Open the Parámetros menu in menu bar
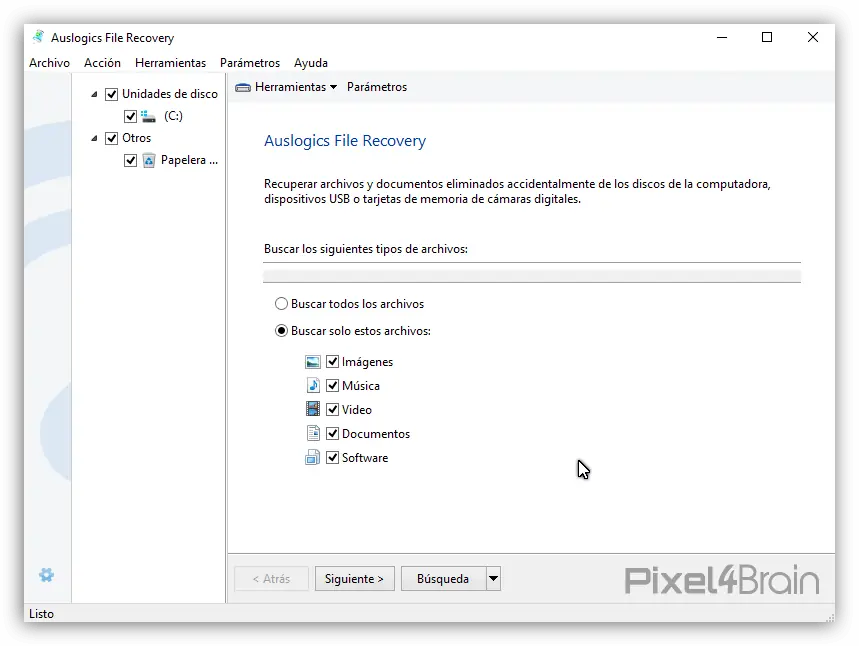Image resolution: width=859 pixels, height=646 pixels. tap(250, 63)
